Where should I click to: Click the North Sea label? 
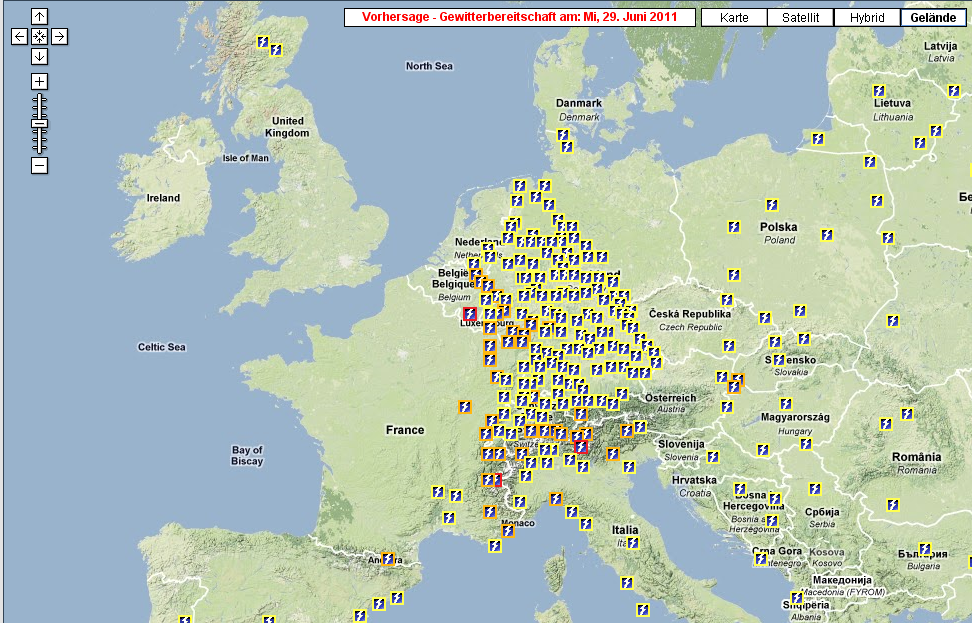coord(429,66)
